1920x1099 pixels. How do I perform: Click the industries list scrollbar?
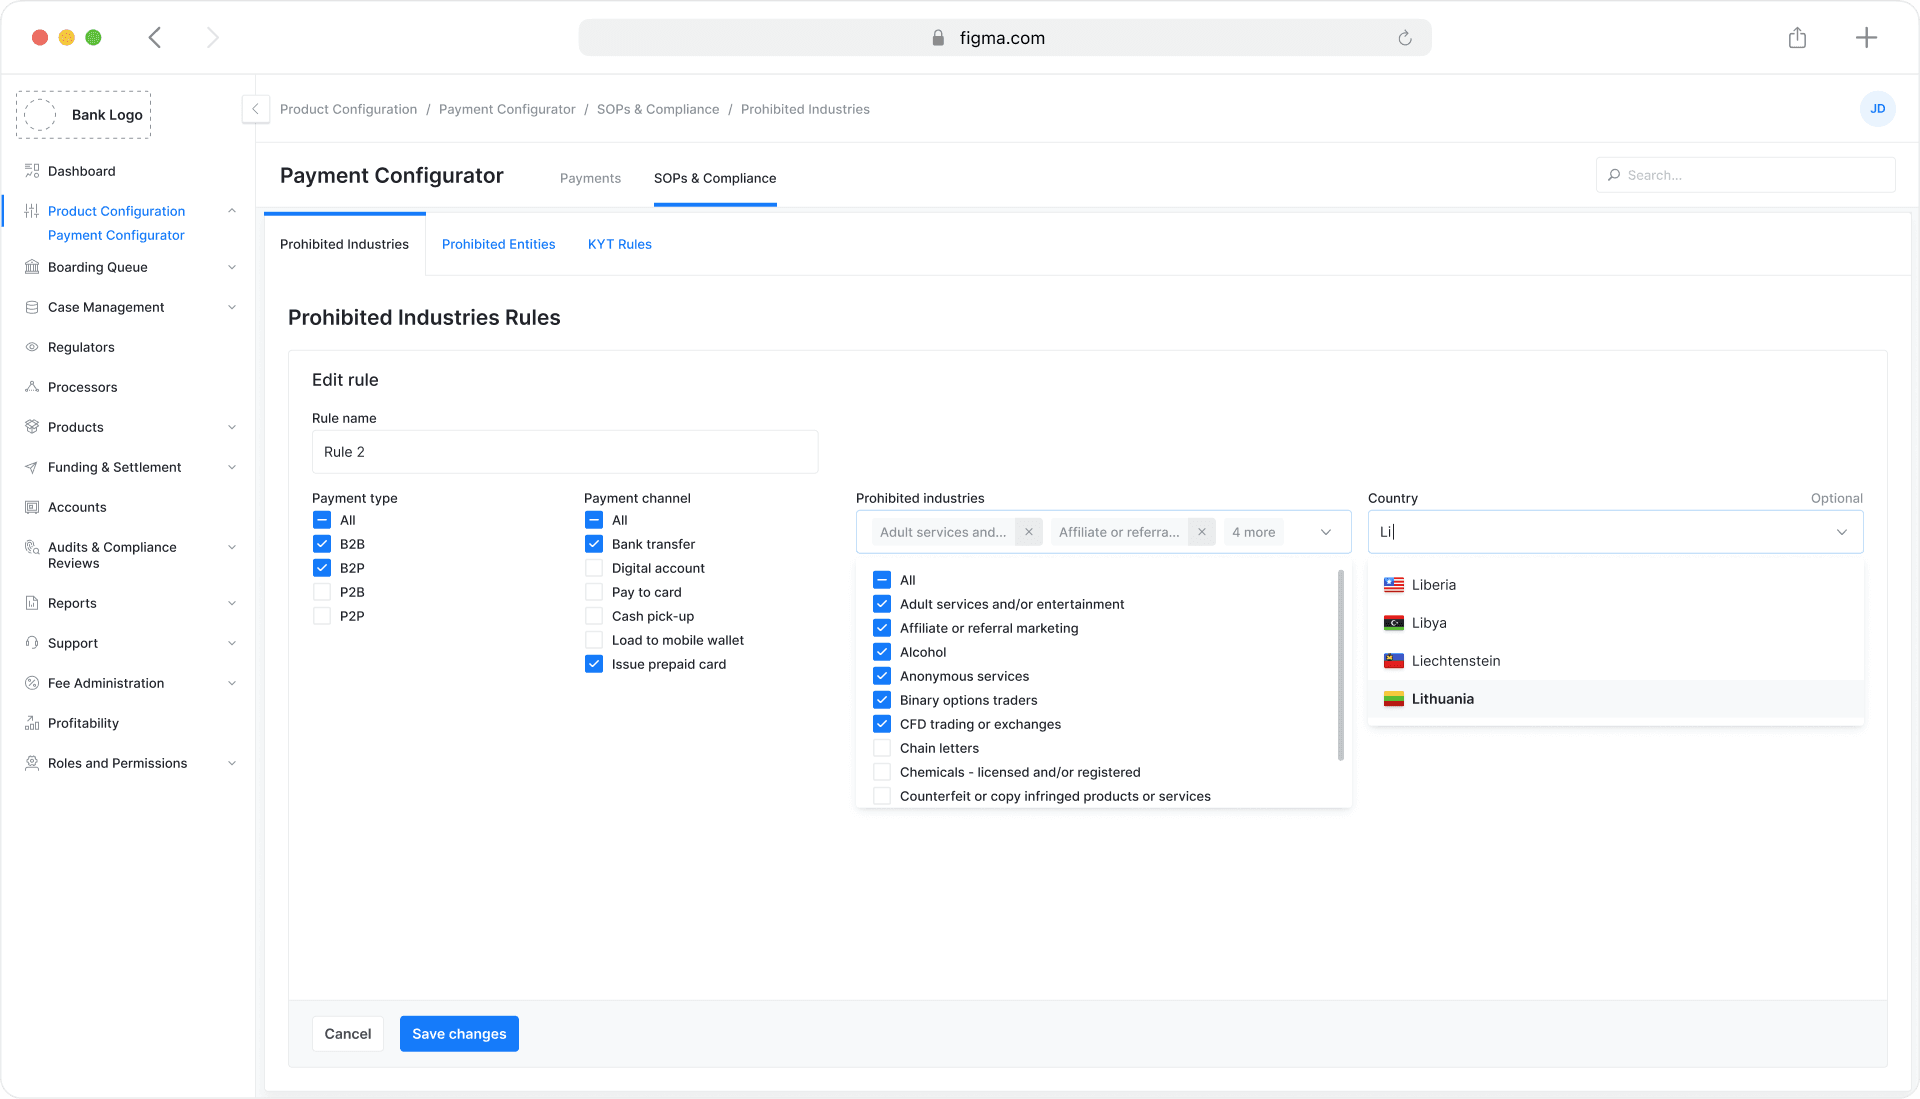1340,665
